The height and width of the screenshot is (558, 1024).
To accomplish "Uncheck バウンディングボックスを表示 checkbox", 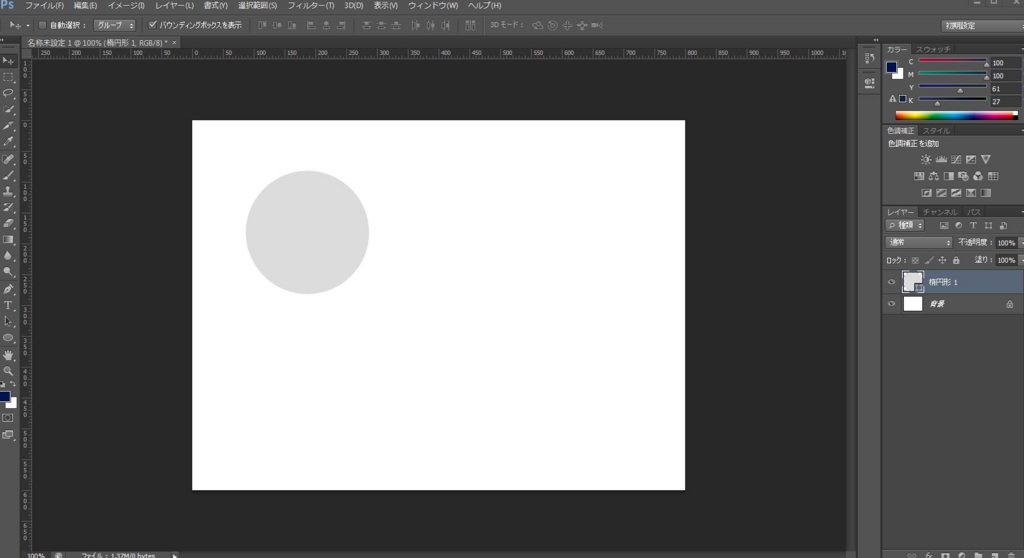I will (153, 25).
